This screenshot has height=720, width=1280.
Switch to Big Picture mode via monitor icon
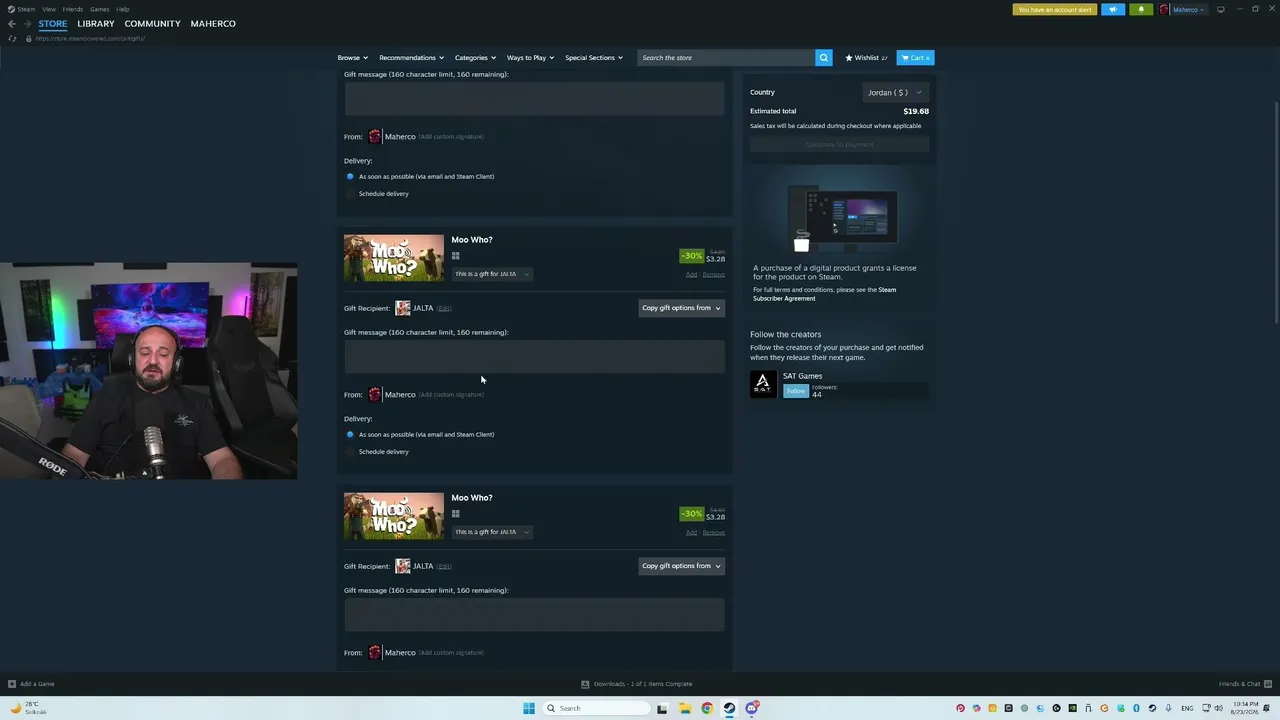(x=1220, y=9)
